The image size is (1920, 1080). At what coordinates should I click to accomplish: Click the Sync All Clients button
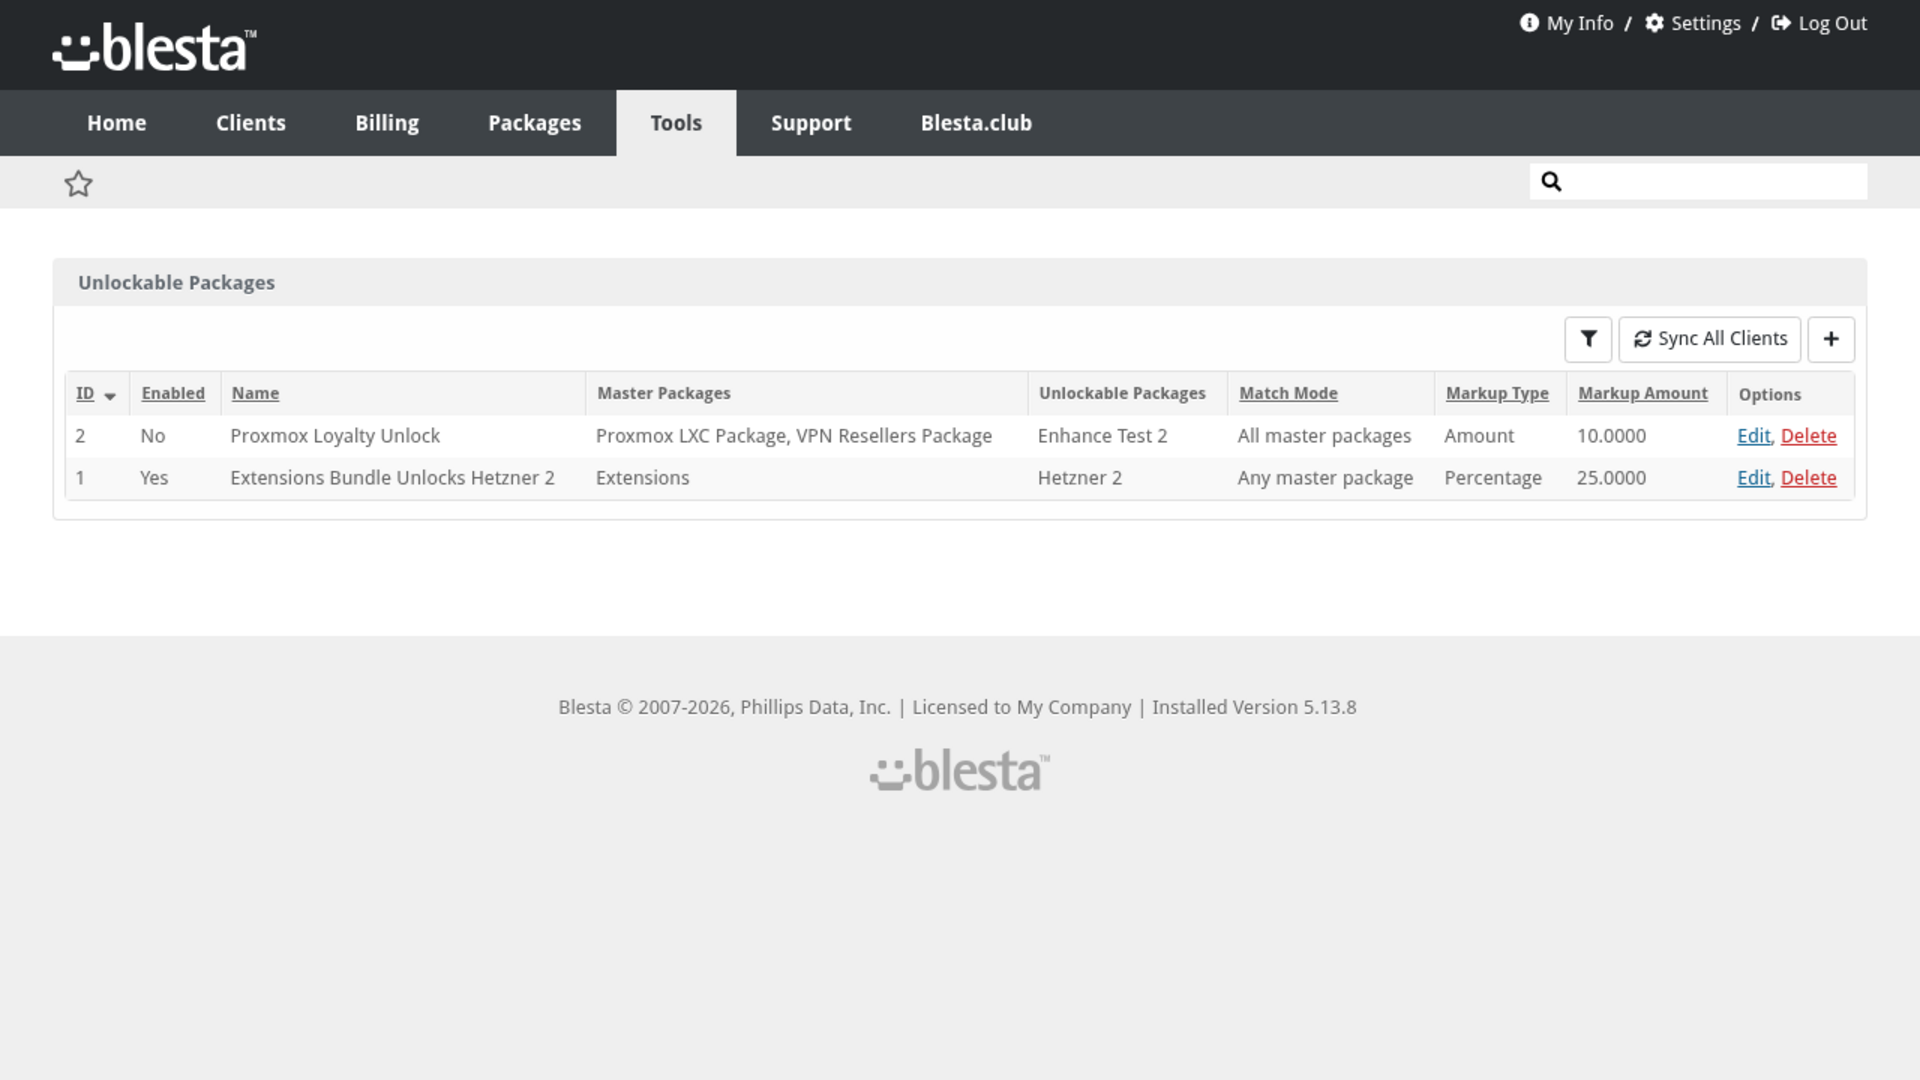(1710, 339)
